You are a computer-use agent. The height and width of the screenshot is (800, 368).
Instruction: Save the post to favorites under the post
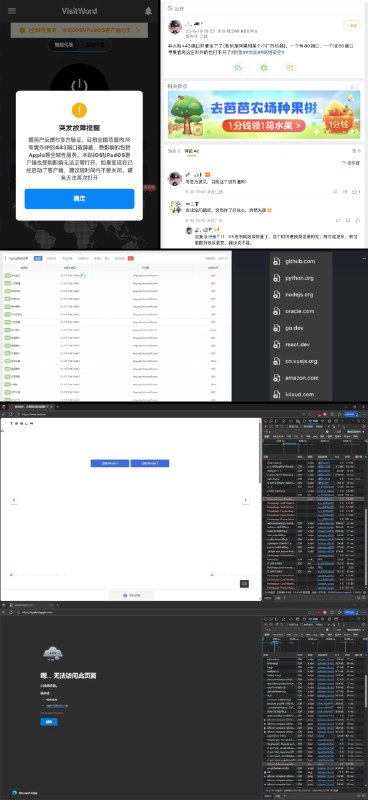[290, 67]
